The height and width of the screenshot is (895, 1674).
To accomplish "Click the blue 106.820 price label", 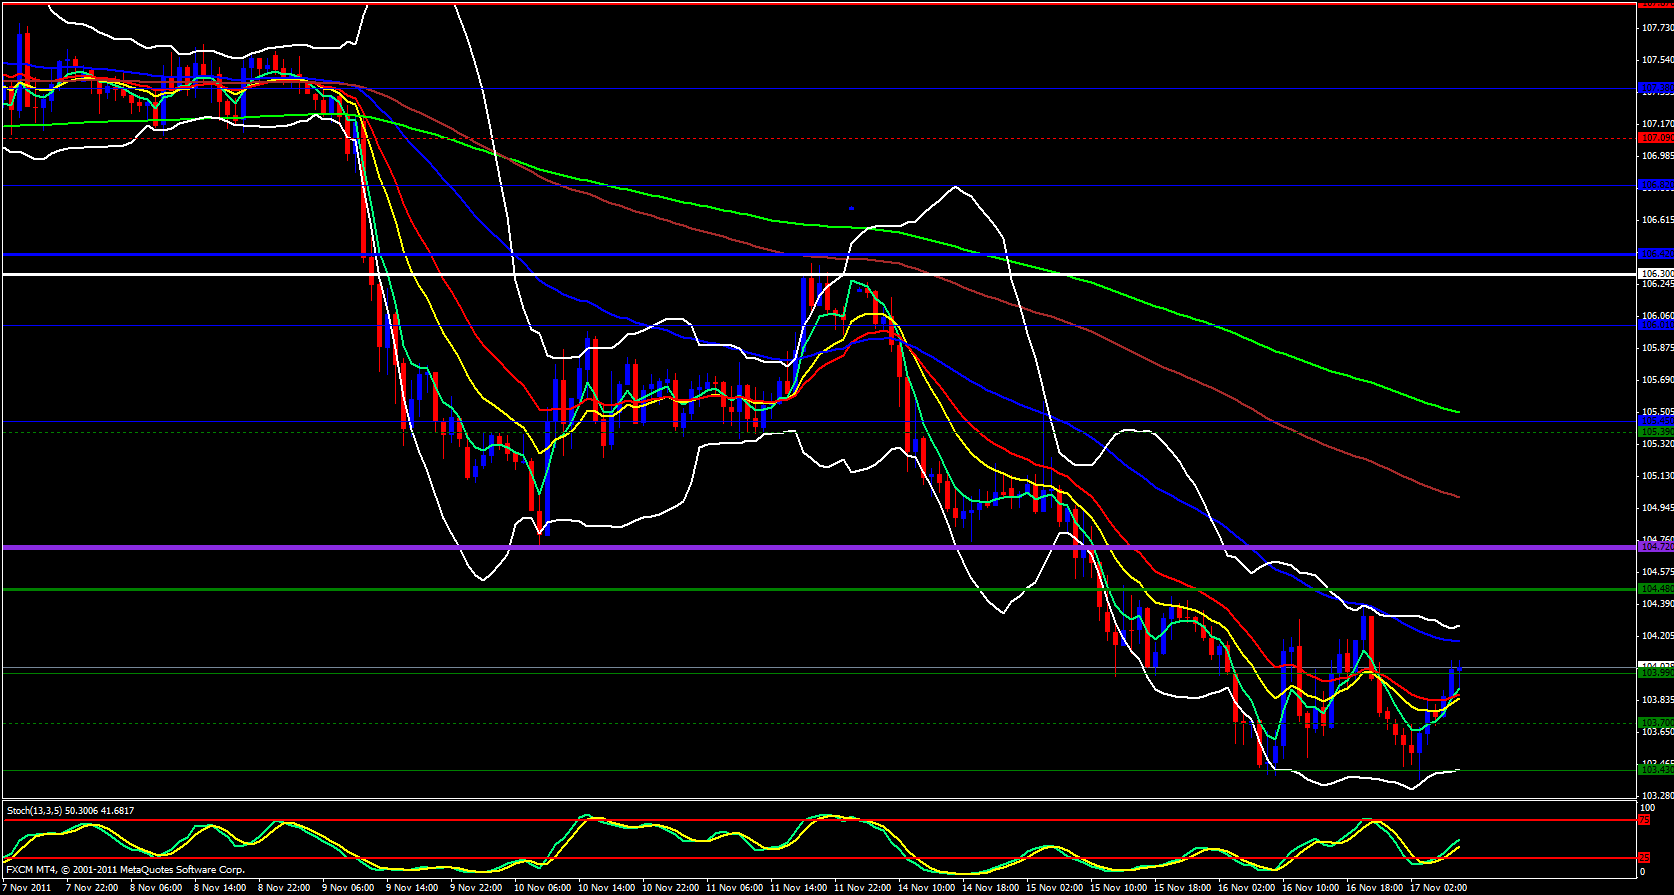I will coord(1655,185).
